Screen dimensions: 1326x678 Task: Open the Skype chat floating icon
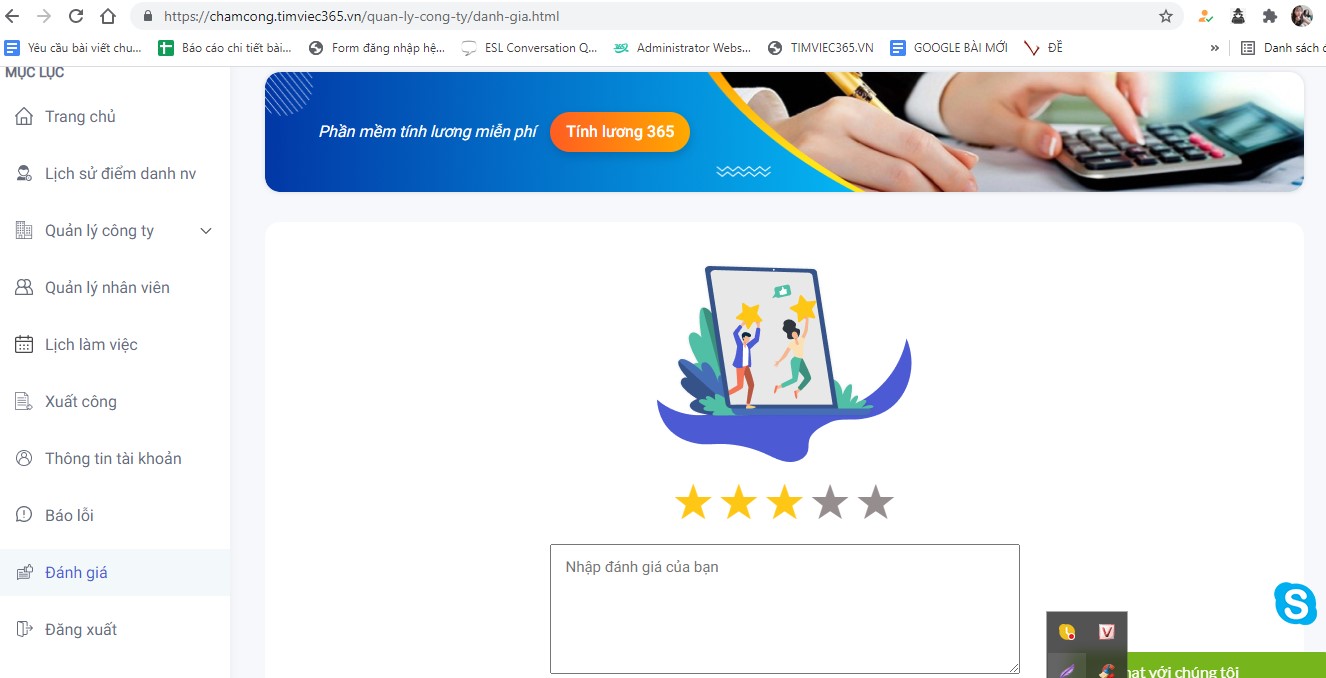pyautogui.click(x=1295, y=604)
